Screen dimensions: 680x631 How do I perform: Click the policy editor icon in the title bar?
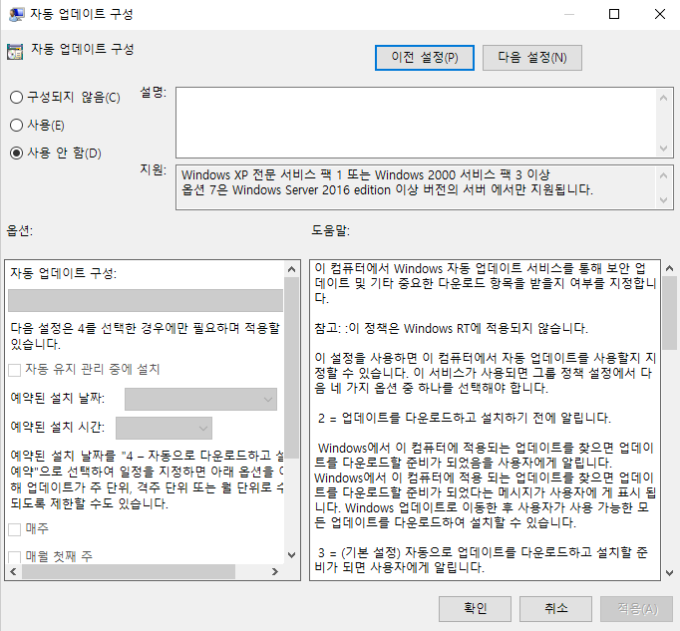[x=16, y=14]
